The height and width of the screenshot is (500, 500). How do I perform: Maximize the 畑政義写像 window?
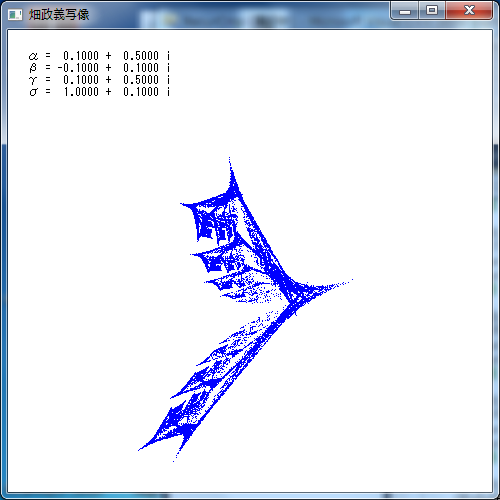[432, 11]
